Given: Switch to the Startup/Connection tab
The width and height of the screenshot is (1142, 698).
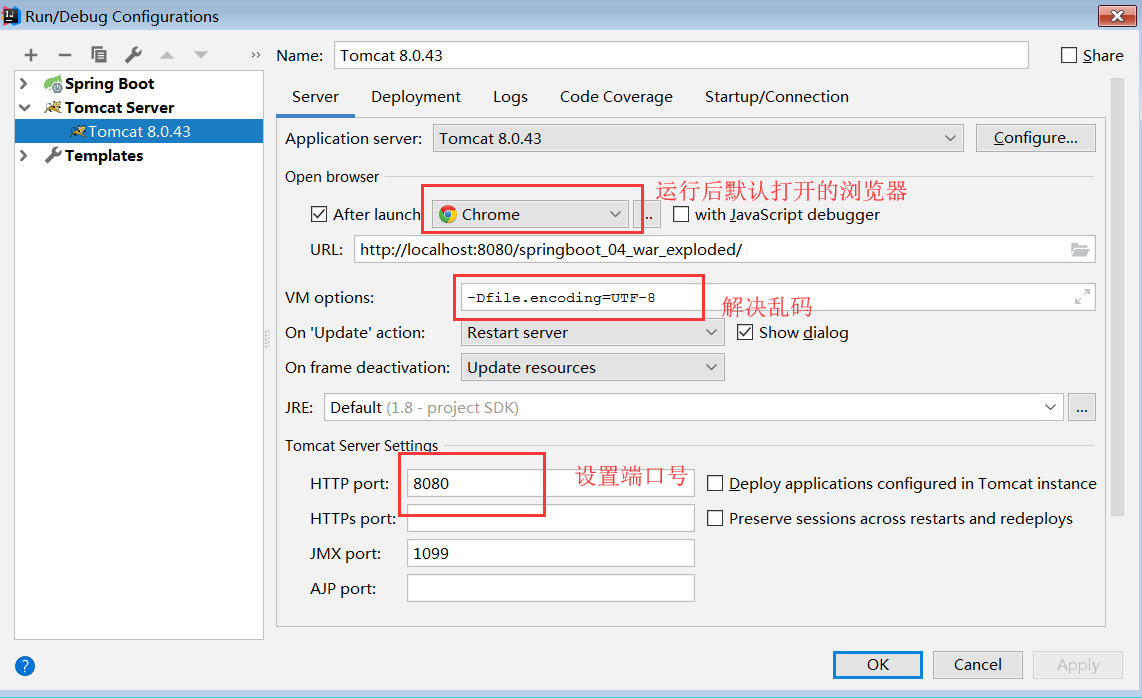Looking at the screenshot, I should (x=776, y=97).
